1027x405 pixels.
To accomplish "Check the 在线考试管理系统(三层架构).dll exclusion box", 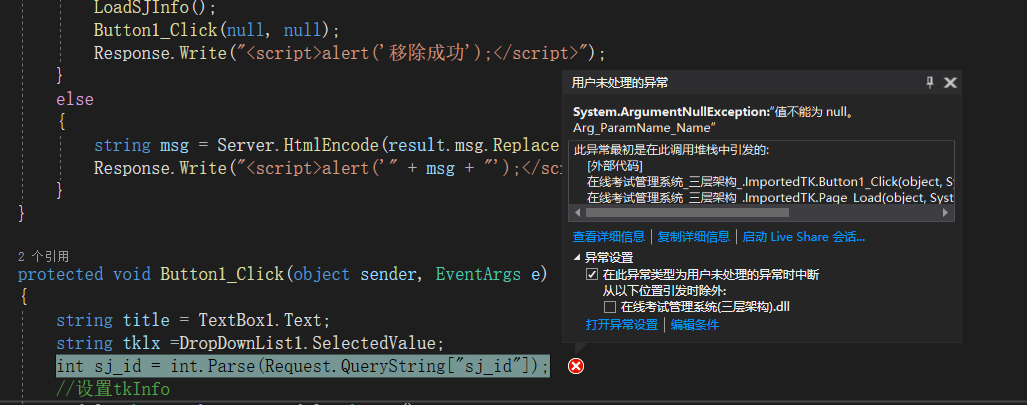I will pyautogui.click(x=610, y=307).
